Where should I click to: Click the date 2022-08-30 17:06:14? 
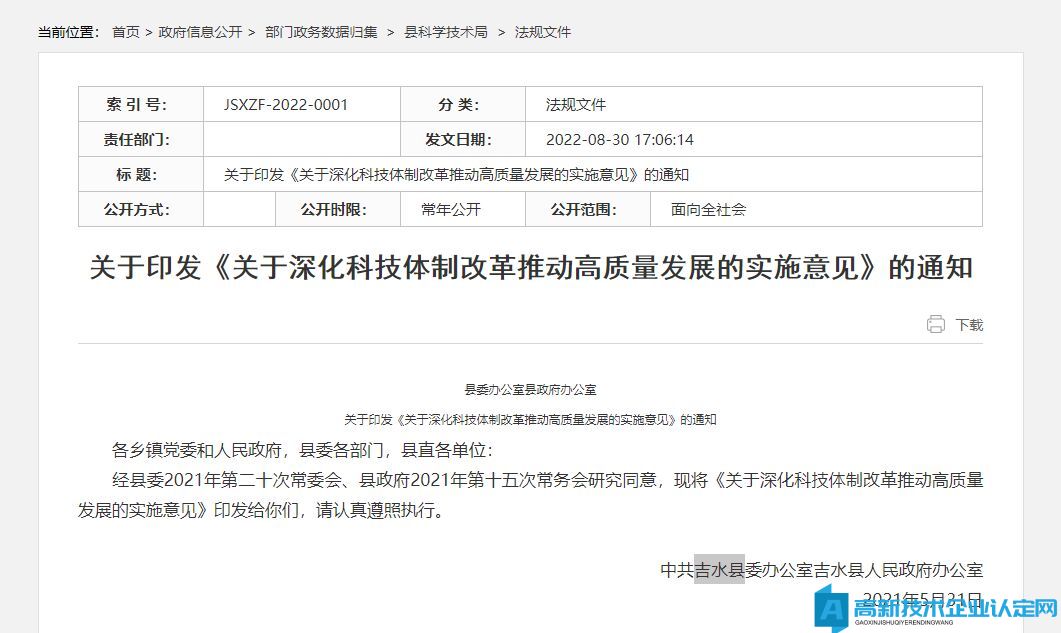(619, 140)
